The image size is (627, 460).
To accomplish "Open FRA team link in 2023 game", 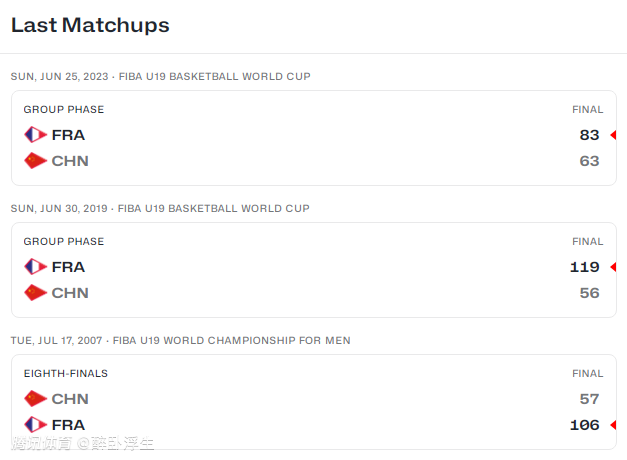I will (68, 135).
